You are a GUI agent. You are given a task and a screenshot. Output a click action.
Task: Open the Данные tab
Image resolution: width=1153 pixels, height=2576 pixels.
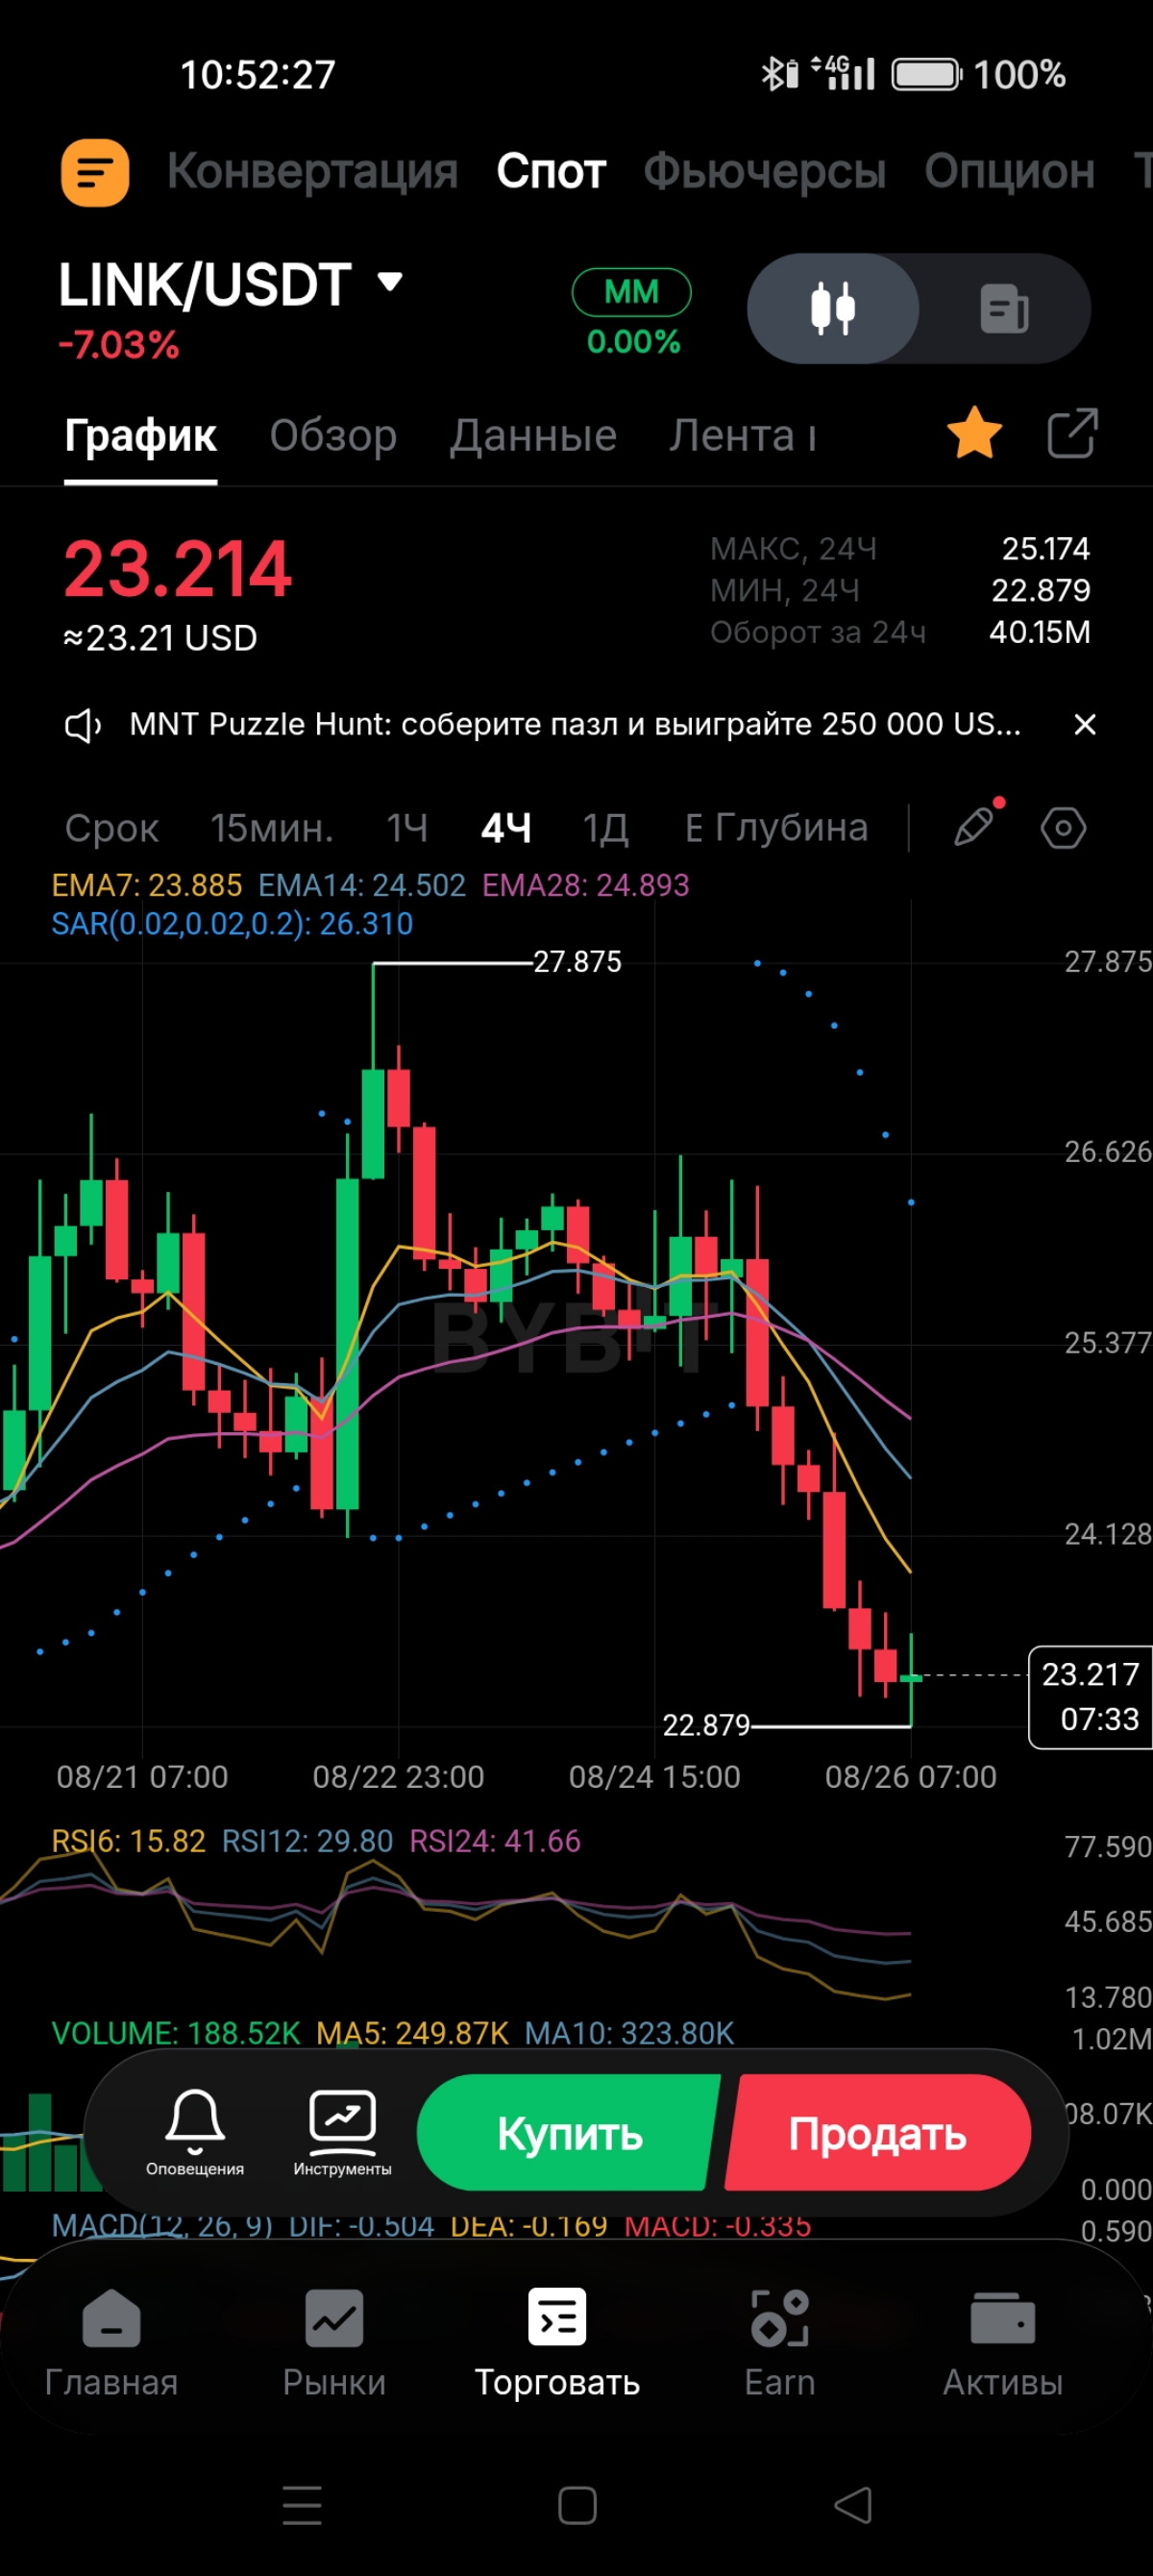pos(533,436)
